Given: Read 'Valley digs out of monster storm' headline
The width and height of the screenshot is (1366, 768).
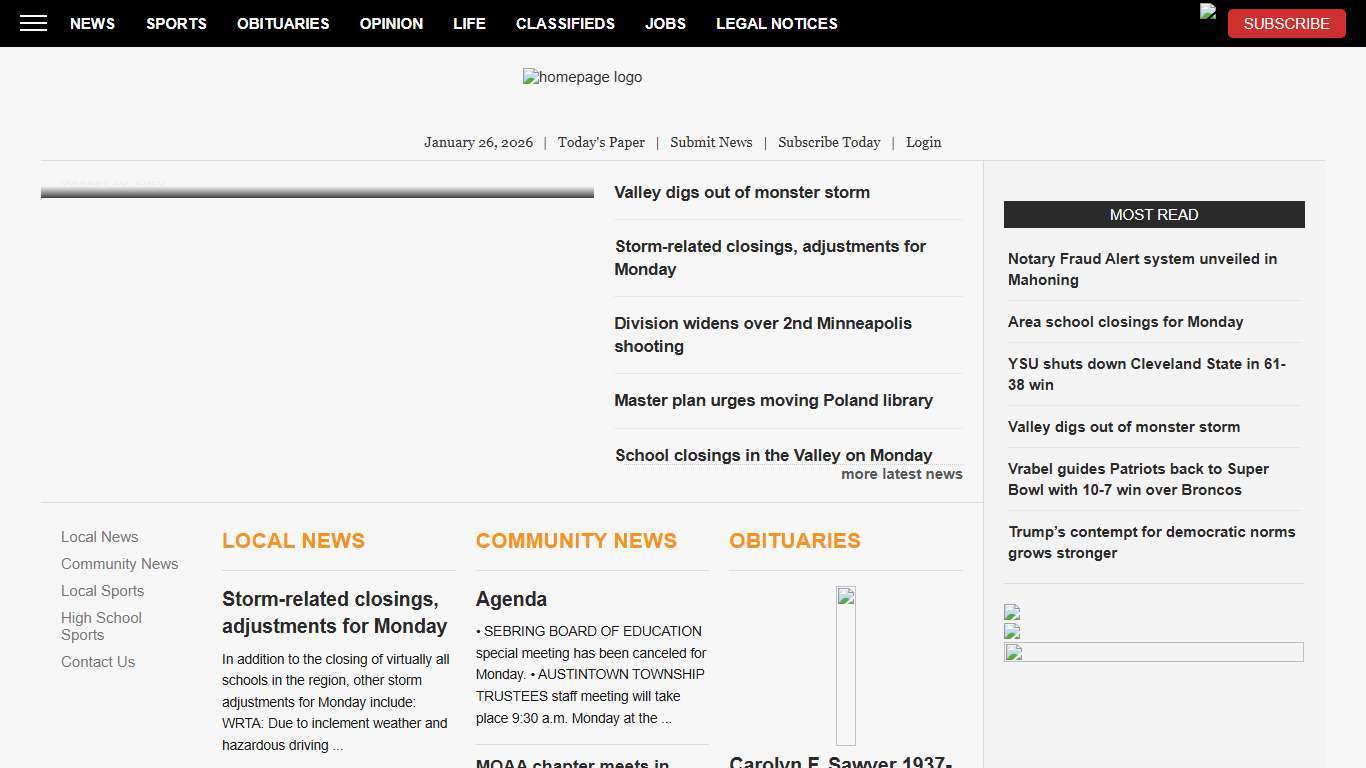Looking at the screenshot, I should [x=741, y=192].
